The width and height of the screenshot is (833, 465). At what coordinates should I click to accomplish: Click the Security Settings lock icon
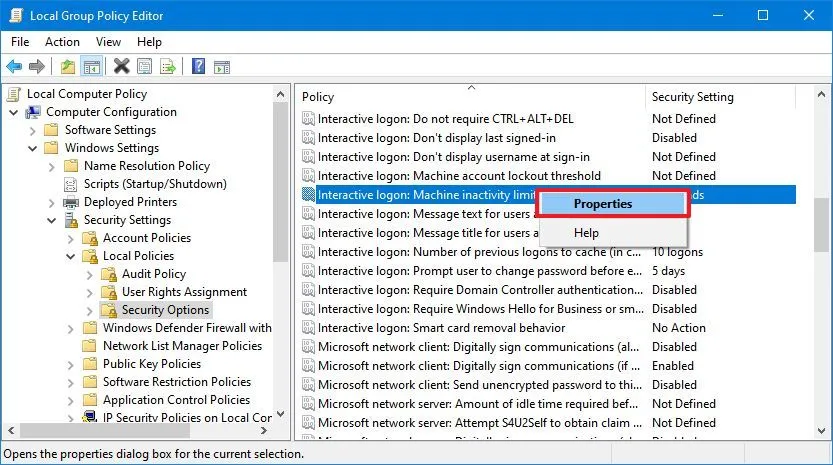(x=71, y=220)
